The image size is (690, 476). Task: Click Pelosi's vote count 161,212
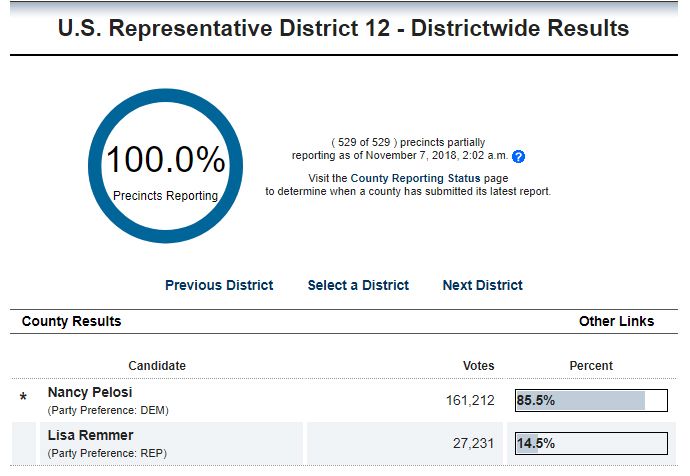coord(470,401)
